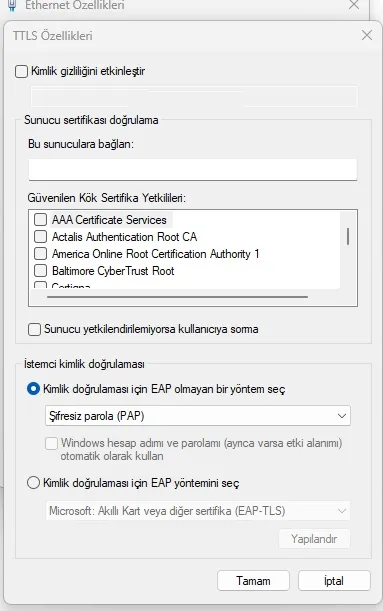This screenshot has height=611, width=383.
Task: Select EAP olmayan bir yöntem seç radio
Action: [x=33, y=389]
